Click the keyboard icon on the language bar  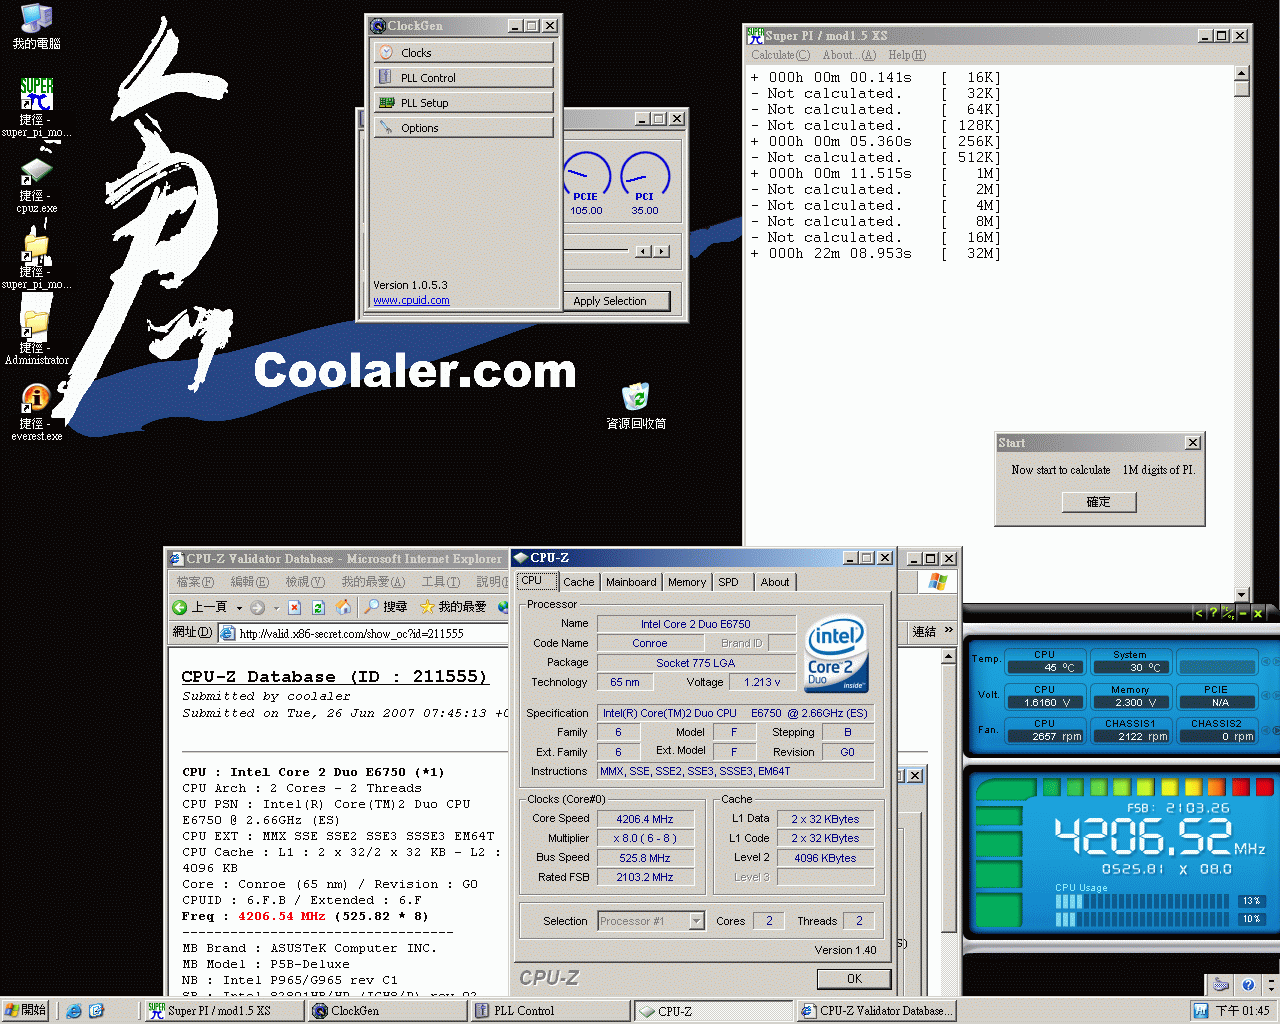click(1221, 985)
